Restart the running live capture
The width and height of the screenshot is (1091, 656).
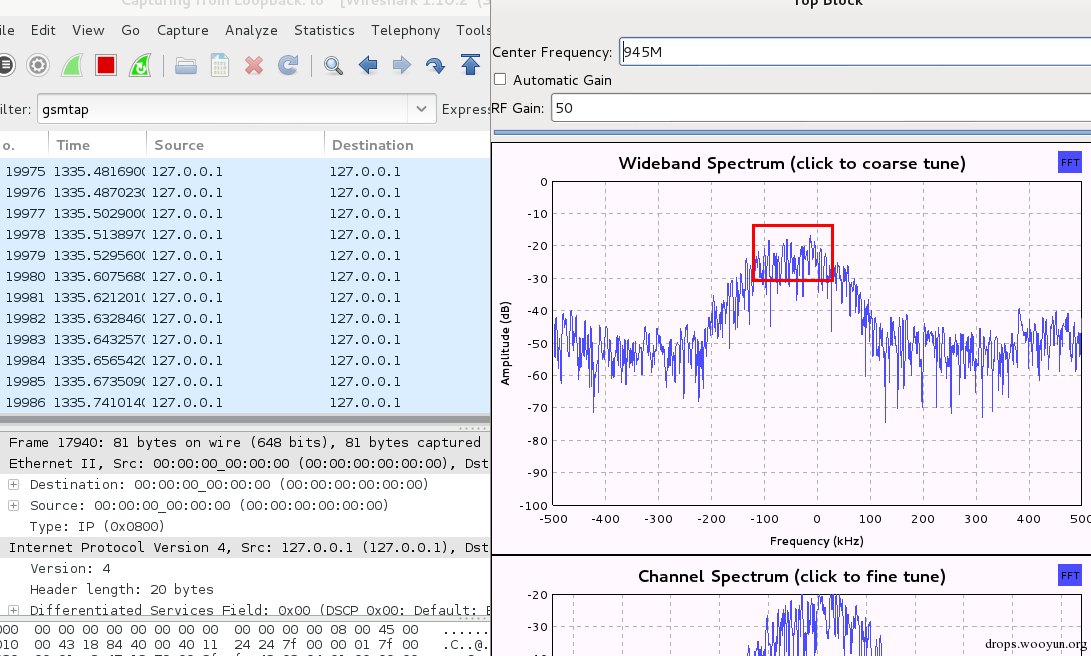tap(141, 66)
